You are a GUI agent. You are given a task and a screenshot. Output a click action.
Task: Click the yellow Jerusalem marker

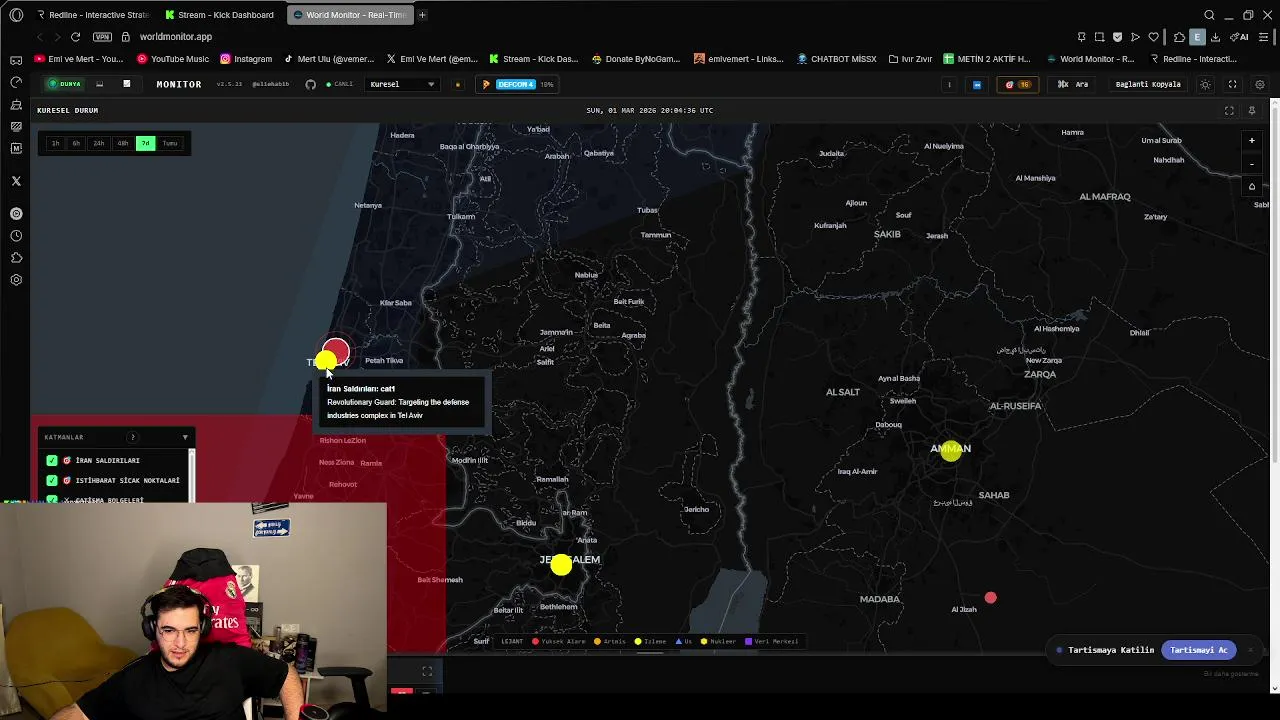click(561, 565)
